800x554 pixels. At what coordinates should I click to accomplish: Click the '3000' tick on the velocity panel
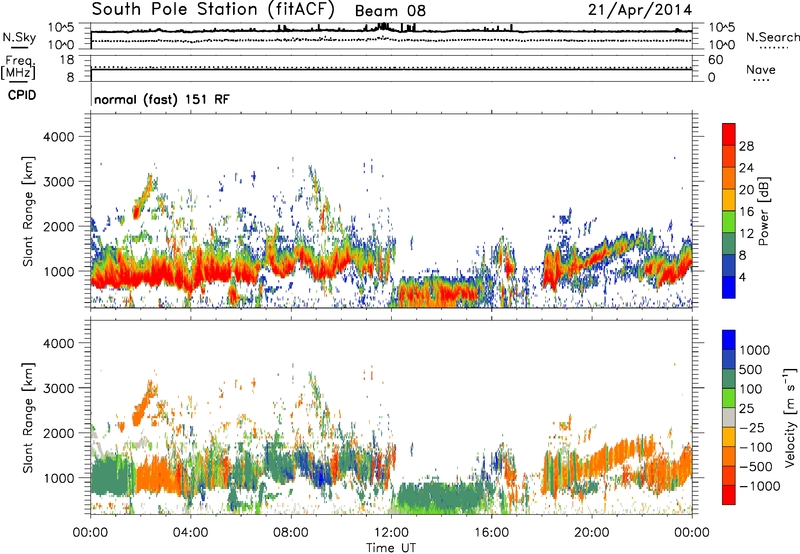pos(58,388)
